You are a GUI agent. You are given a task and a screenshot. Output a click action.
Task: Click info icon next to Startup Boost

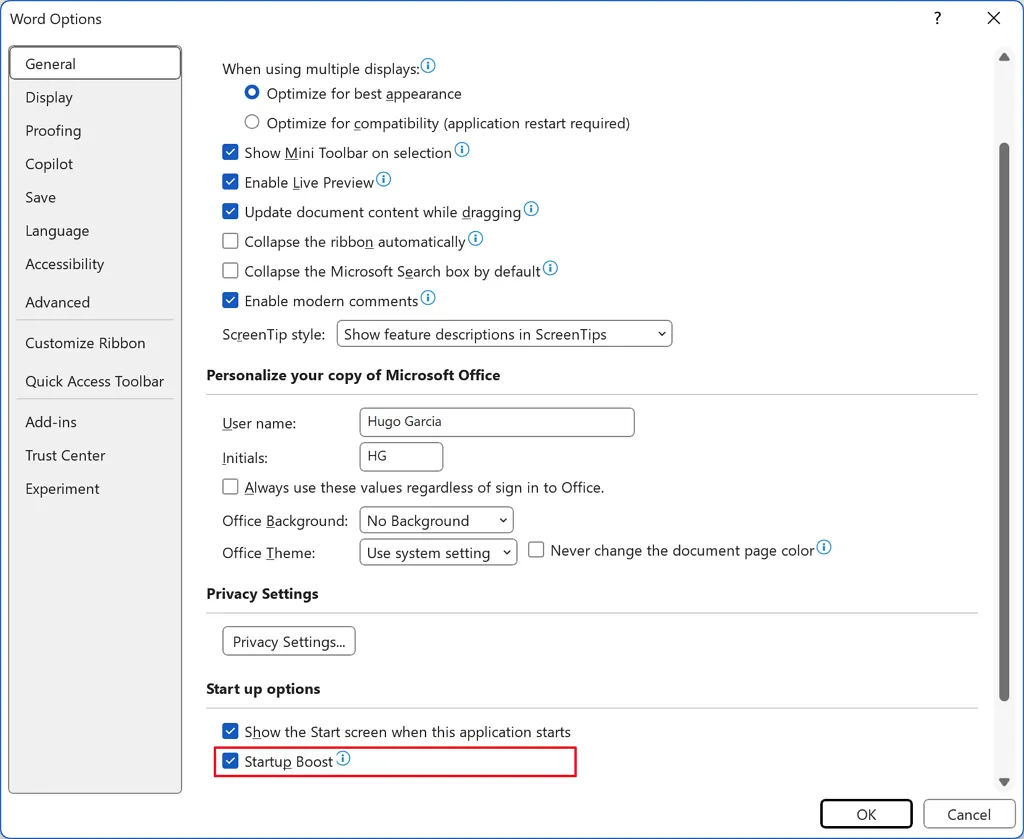tap(343, 758)
